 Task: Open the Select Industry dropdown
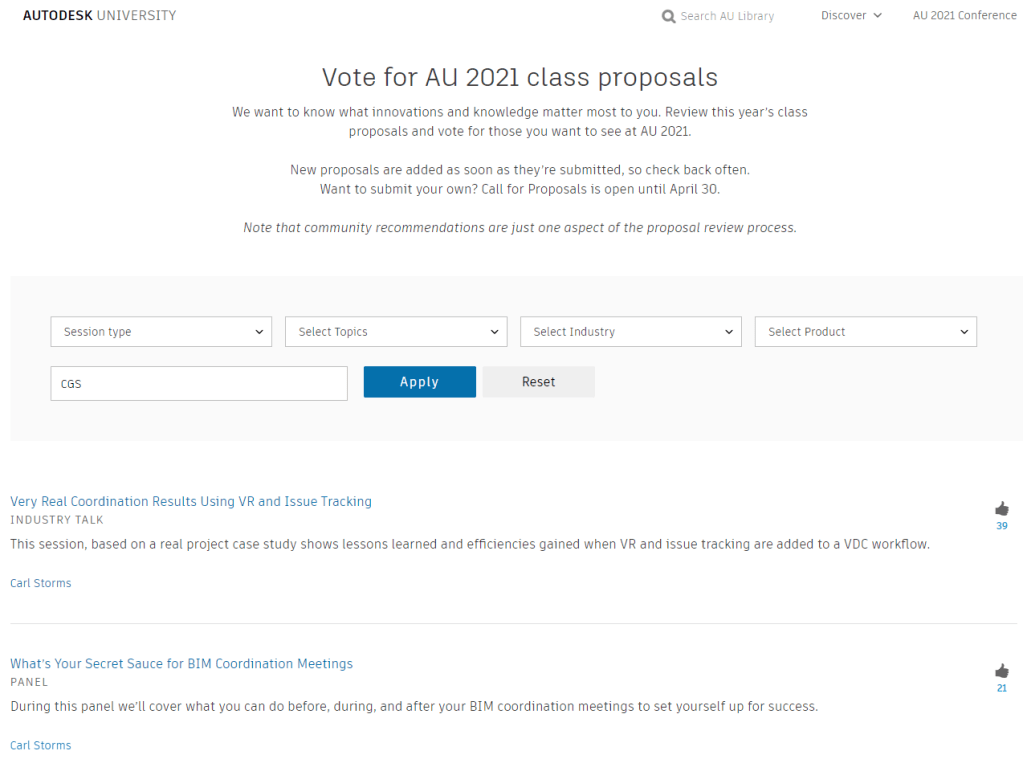coord(630,332)
